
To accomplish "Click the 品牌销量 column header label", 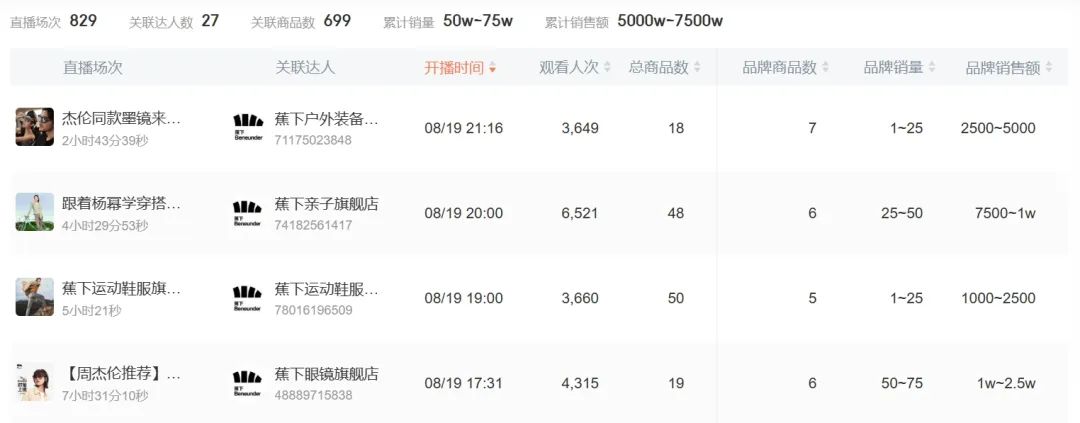I will [x=893, y=68].
